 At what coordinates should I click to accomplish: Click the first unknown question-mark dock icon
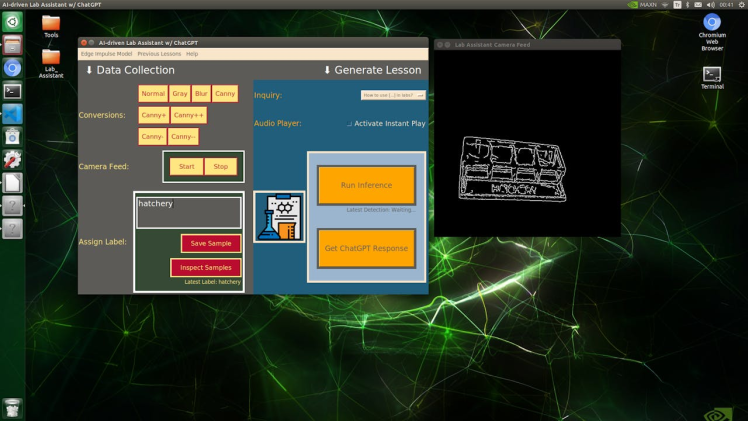[x=12, y=205]
